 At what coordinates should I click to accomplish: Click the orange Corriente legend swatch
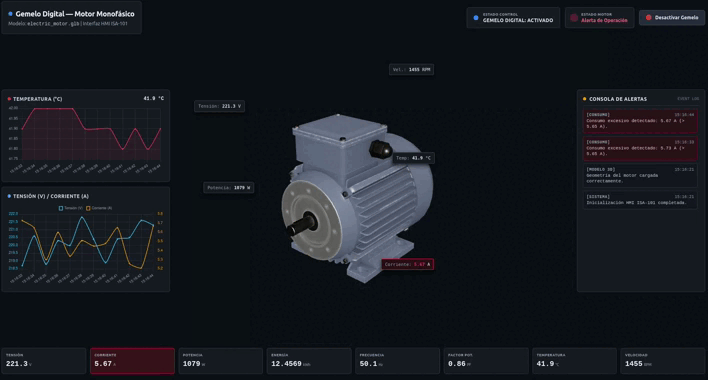[88, 208]
